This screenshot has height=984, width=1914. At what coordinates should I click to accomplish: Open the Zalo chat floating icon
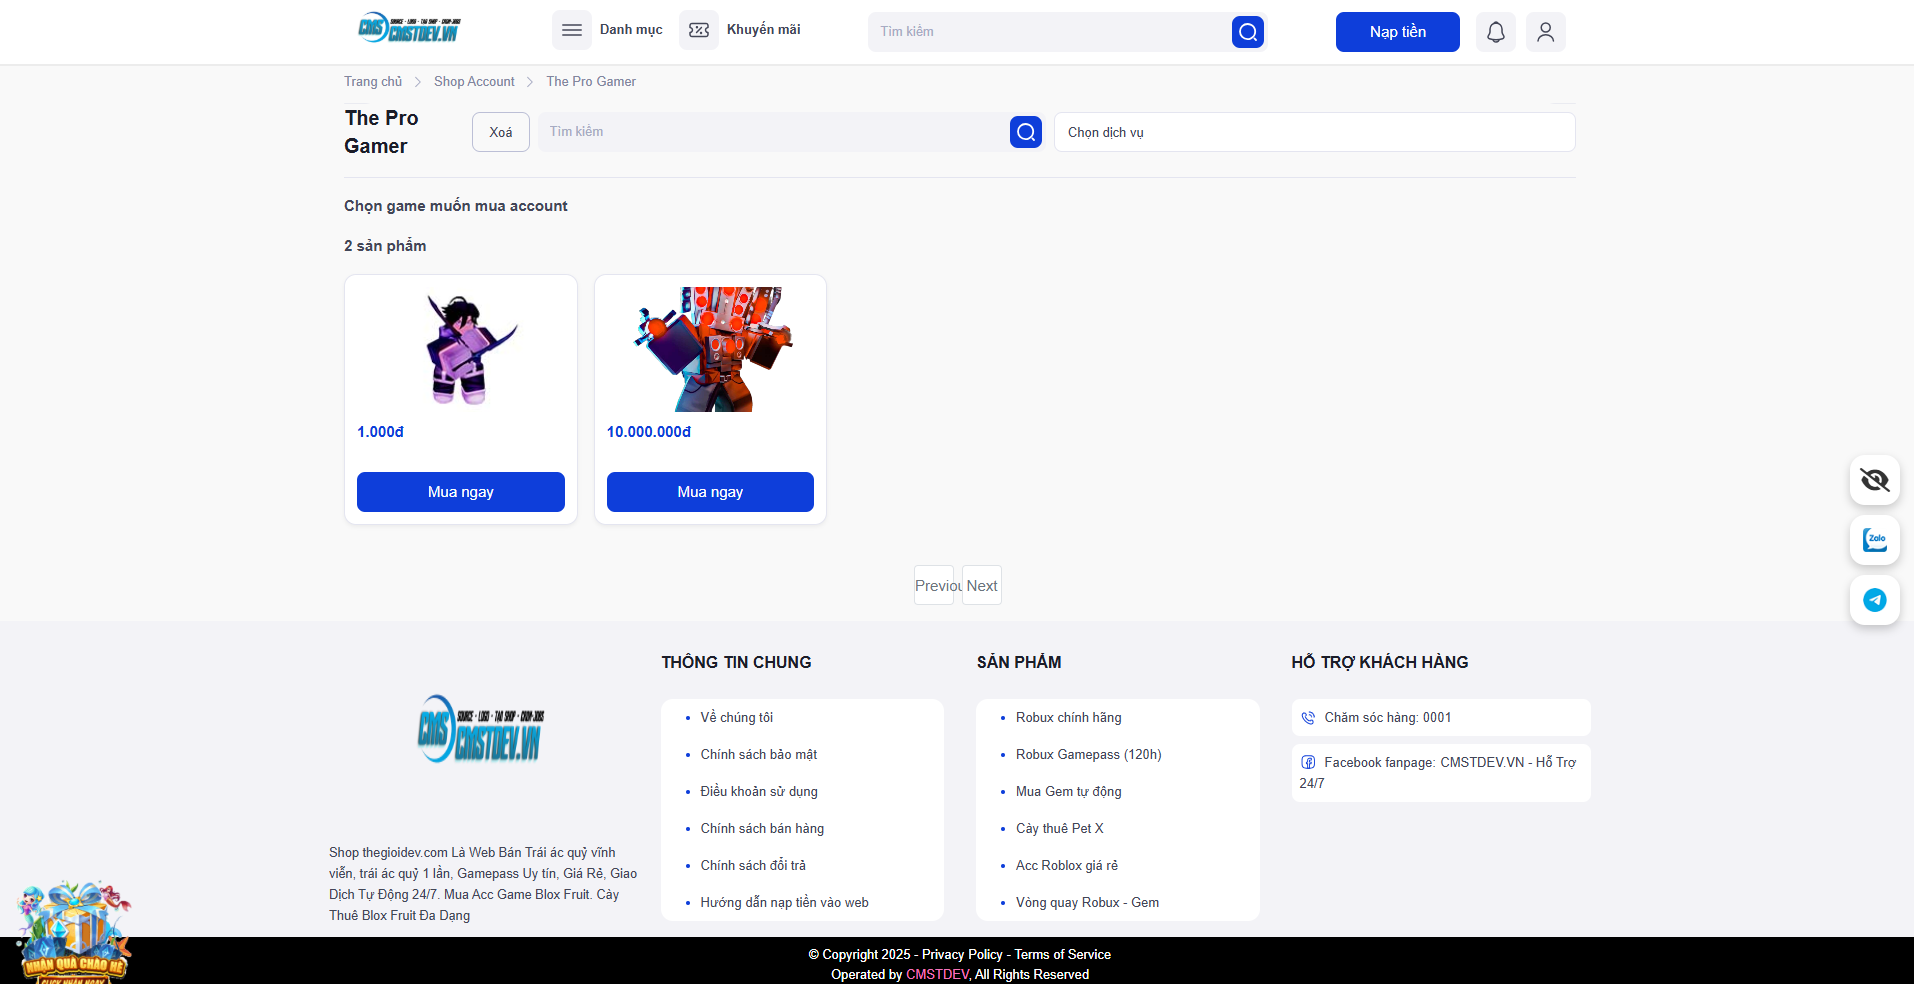(x=1874, y=540)
